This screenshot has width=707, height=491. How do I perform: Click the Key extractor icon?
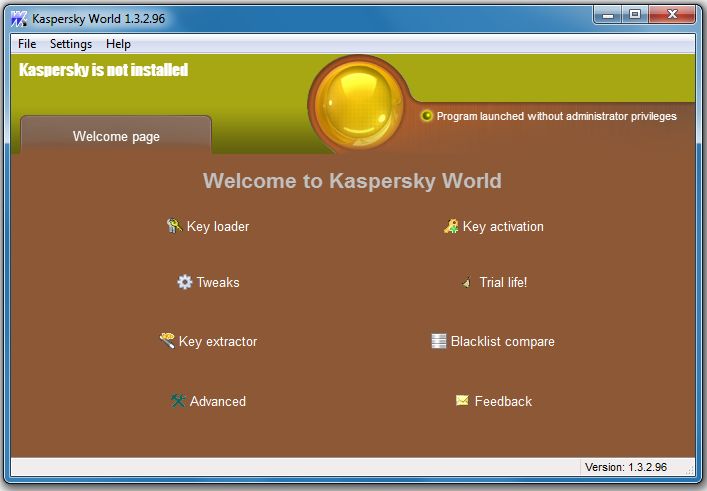click(167, 340)
